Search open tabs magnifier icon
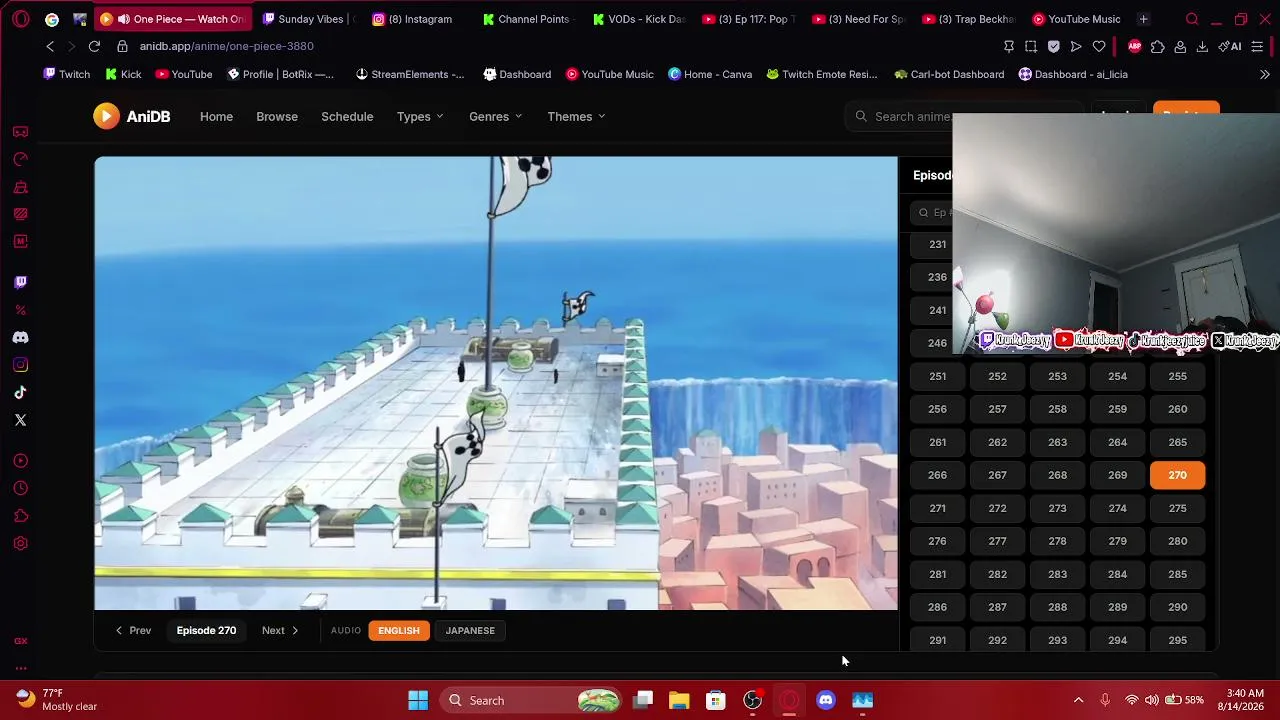This screenshot has width=1280, height=720. point(1192,19)
